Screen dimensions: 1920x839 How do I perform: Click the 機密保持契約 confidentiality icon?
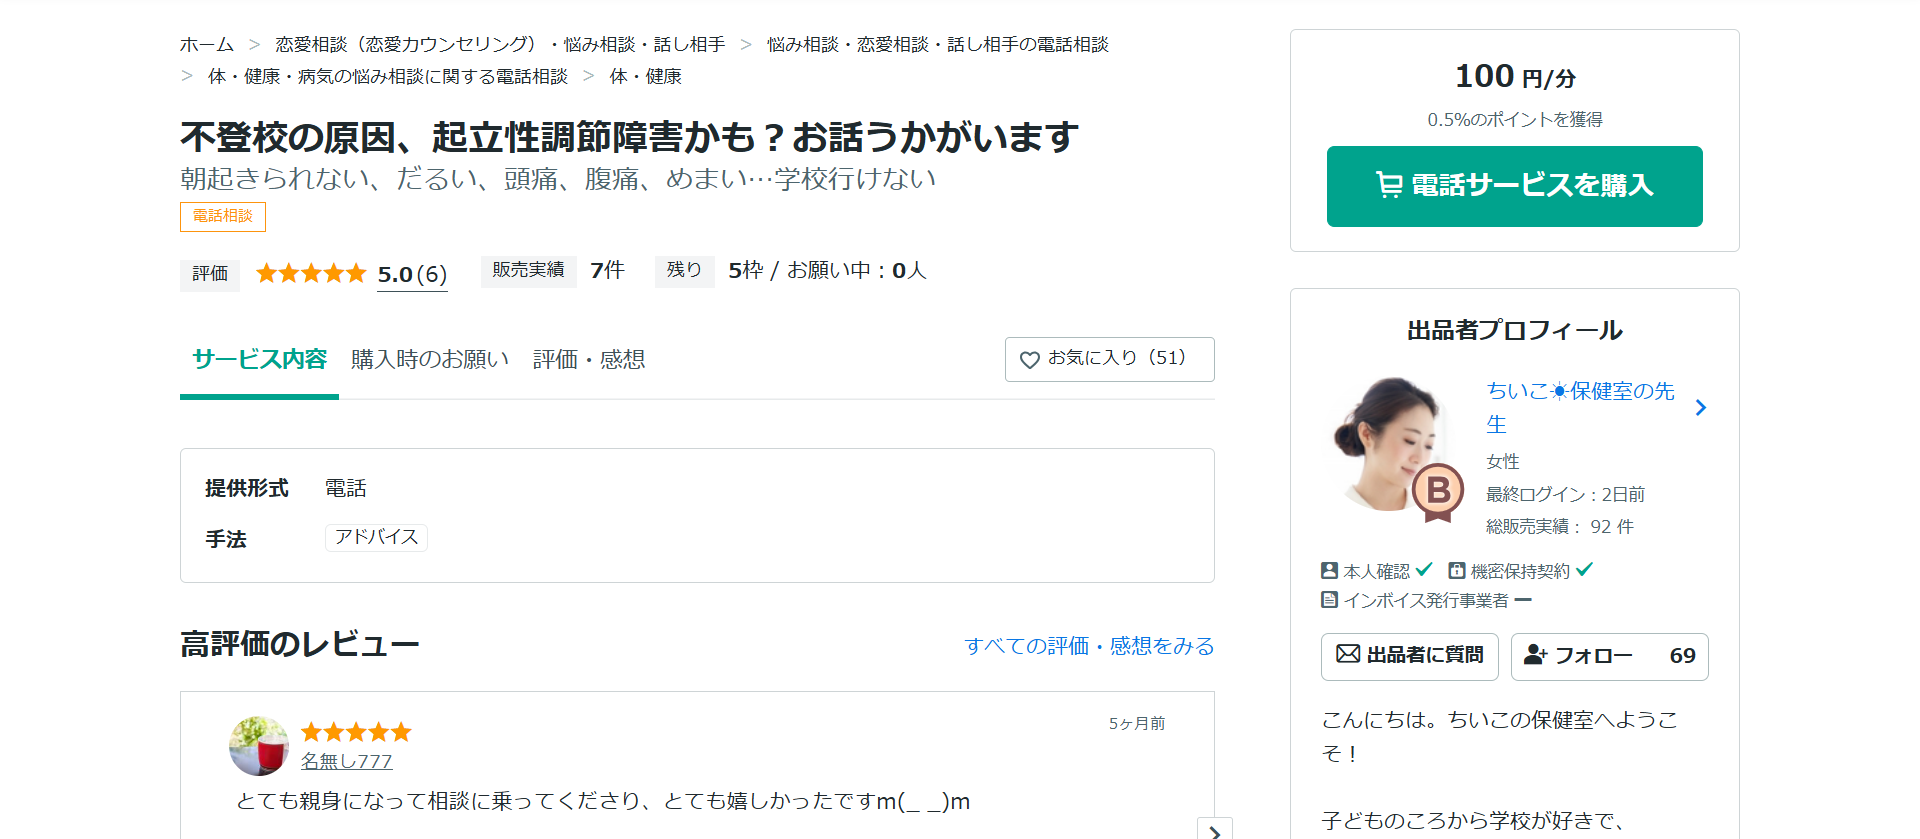1457,571
